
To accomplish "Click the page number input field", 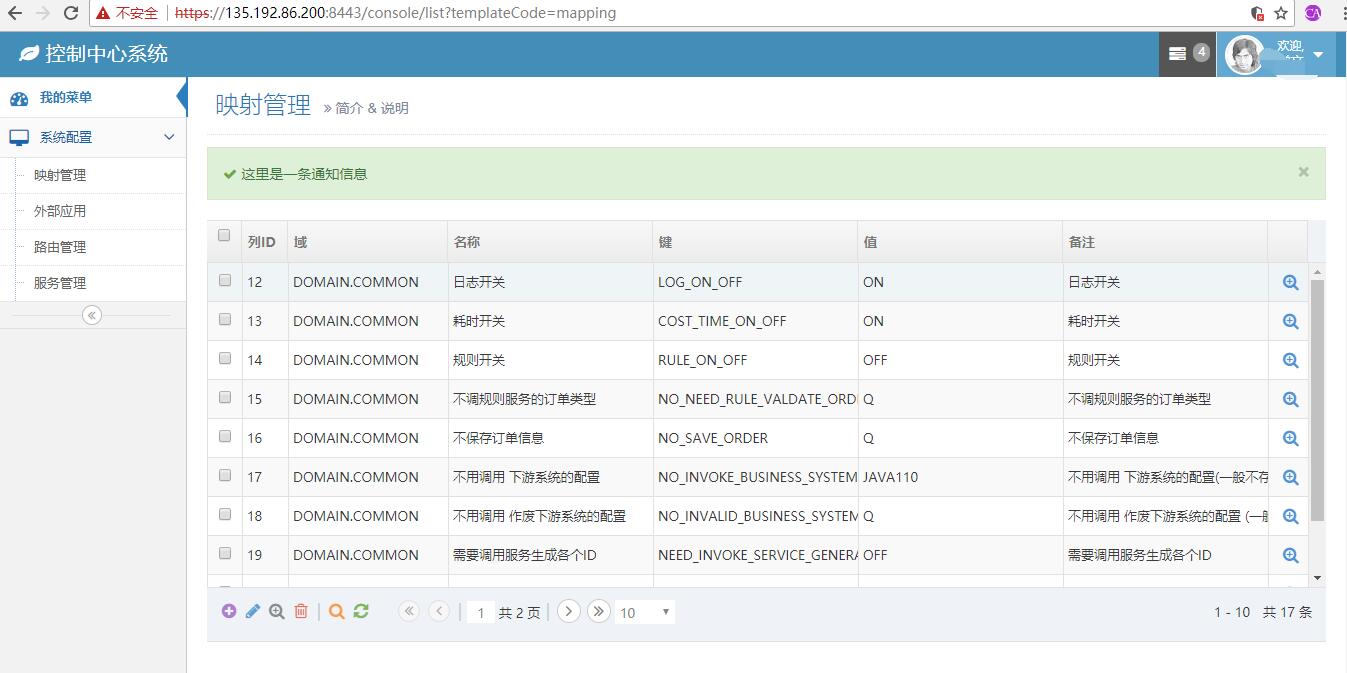I will coord(481,612).
